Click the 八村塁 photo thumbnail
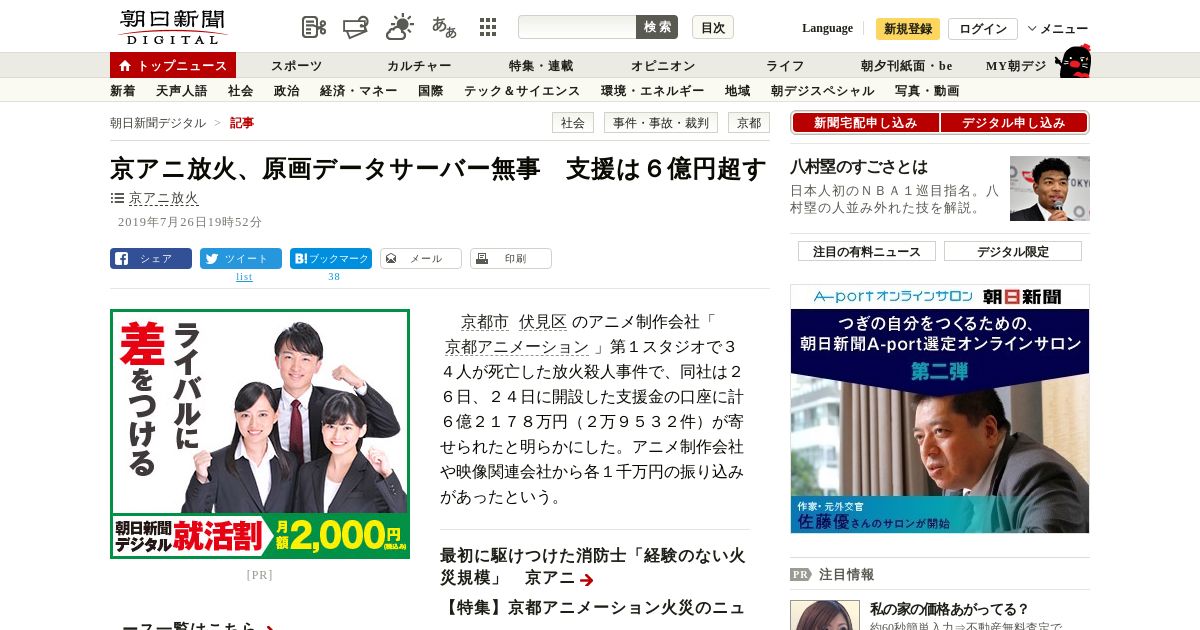Image resolution: width=1200 pixels, height=630 pixels. tap(1050, 188)
